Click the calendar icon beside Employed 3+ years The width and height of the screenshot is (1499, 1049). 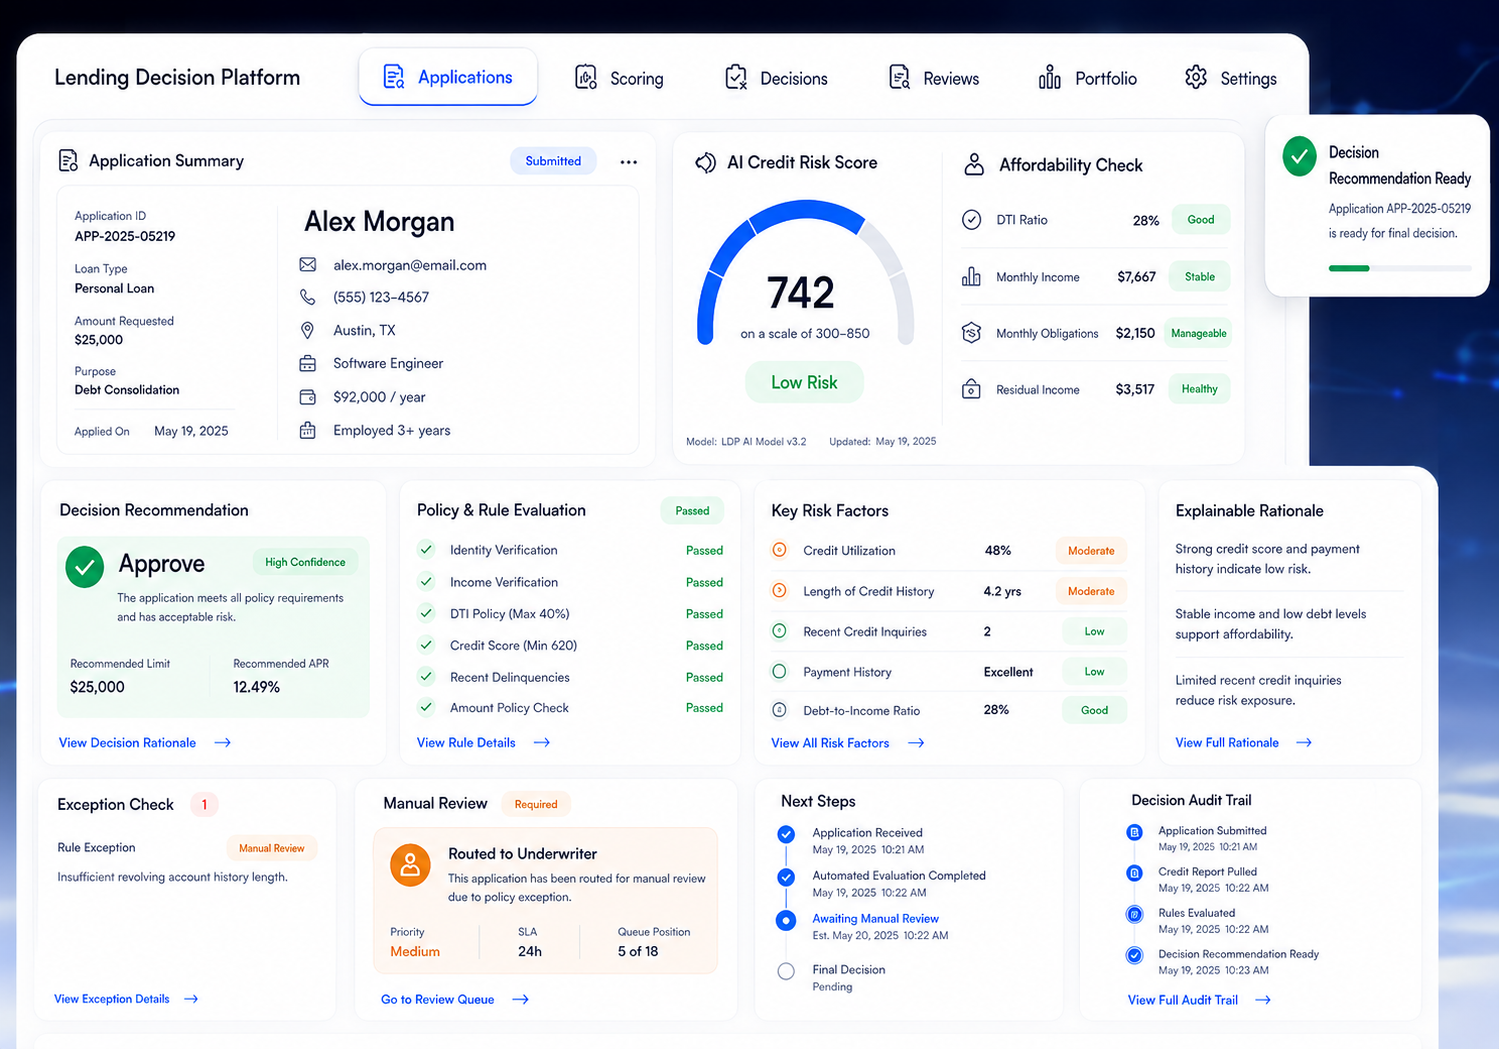[x=308, y=430]
